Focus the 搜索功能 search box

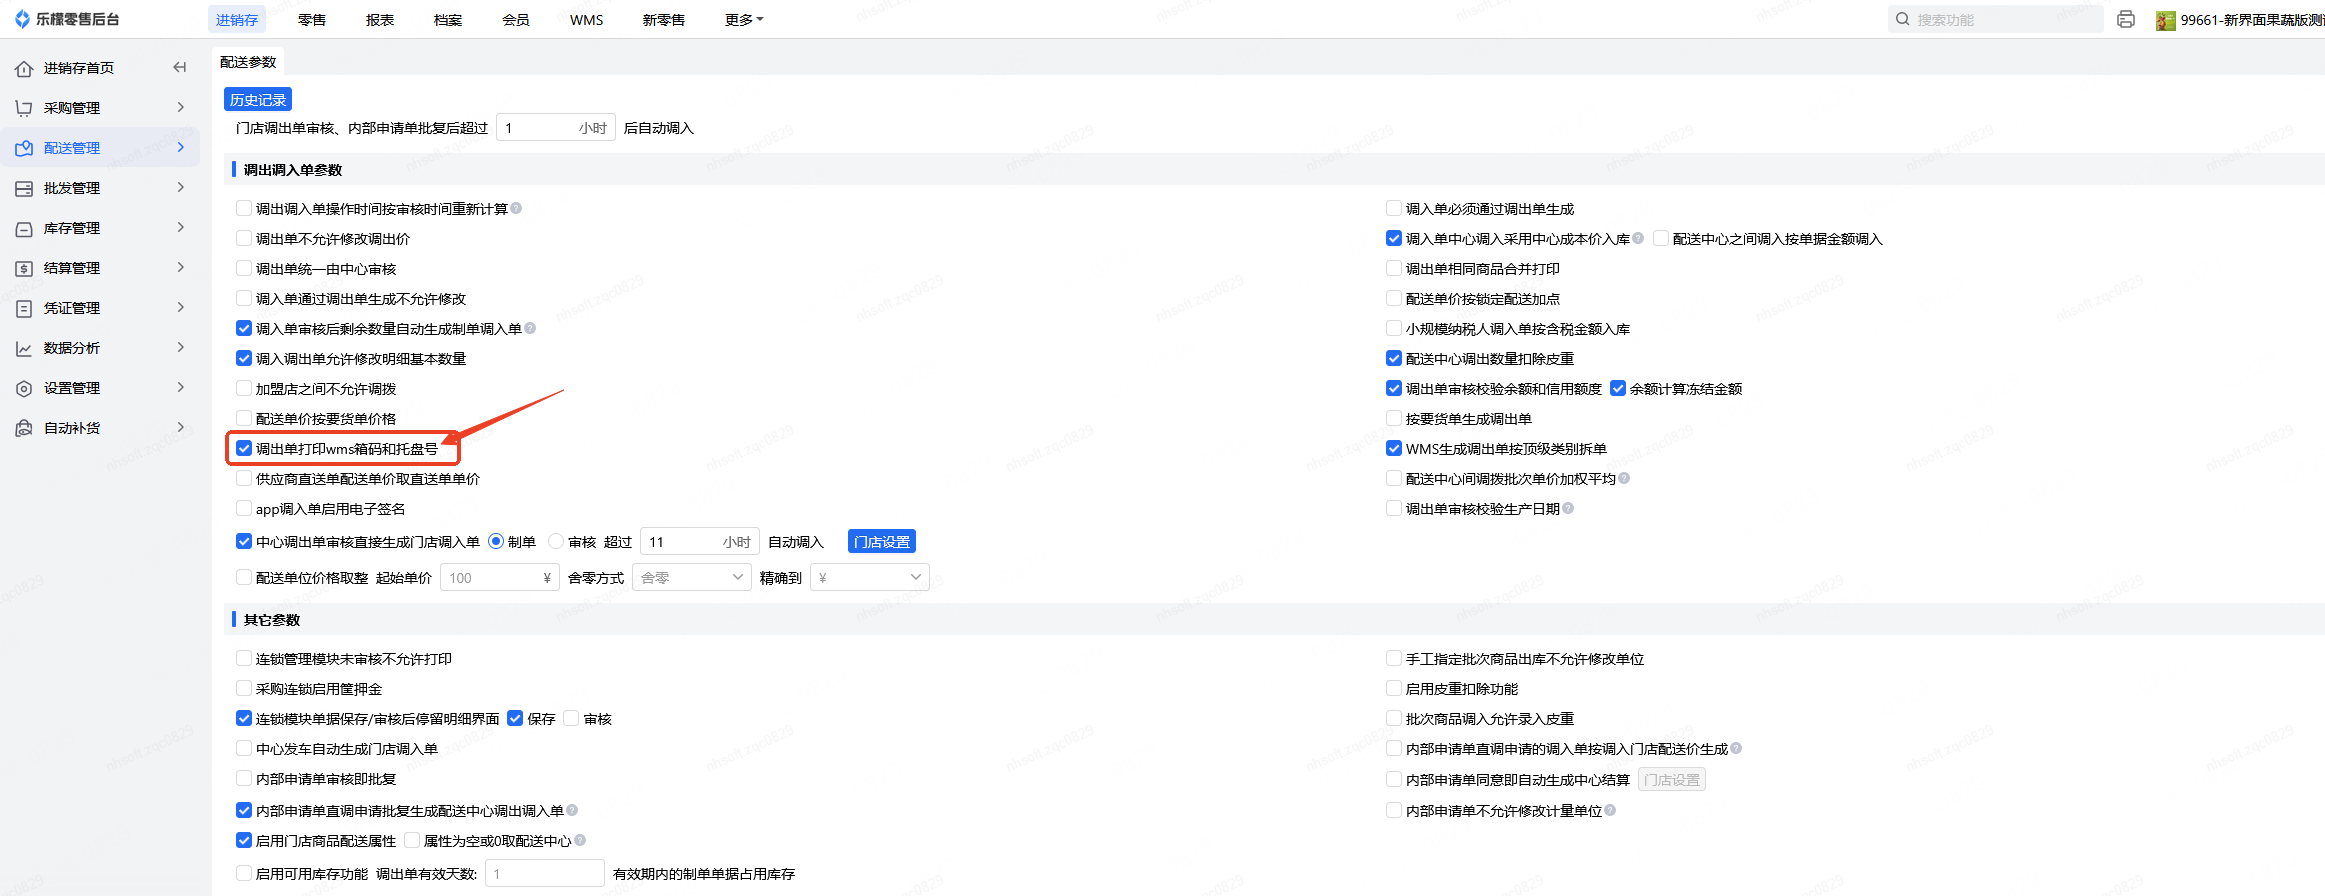(x=2000, y=20)
